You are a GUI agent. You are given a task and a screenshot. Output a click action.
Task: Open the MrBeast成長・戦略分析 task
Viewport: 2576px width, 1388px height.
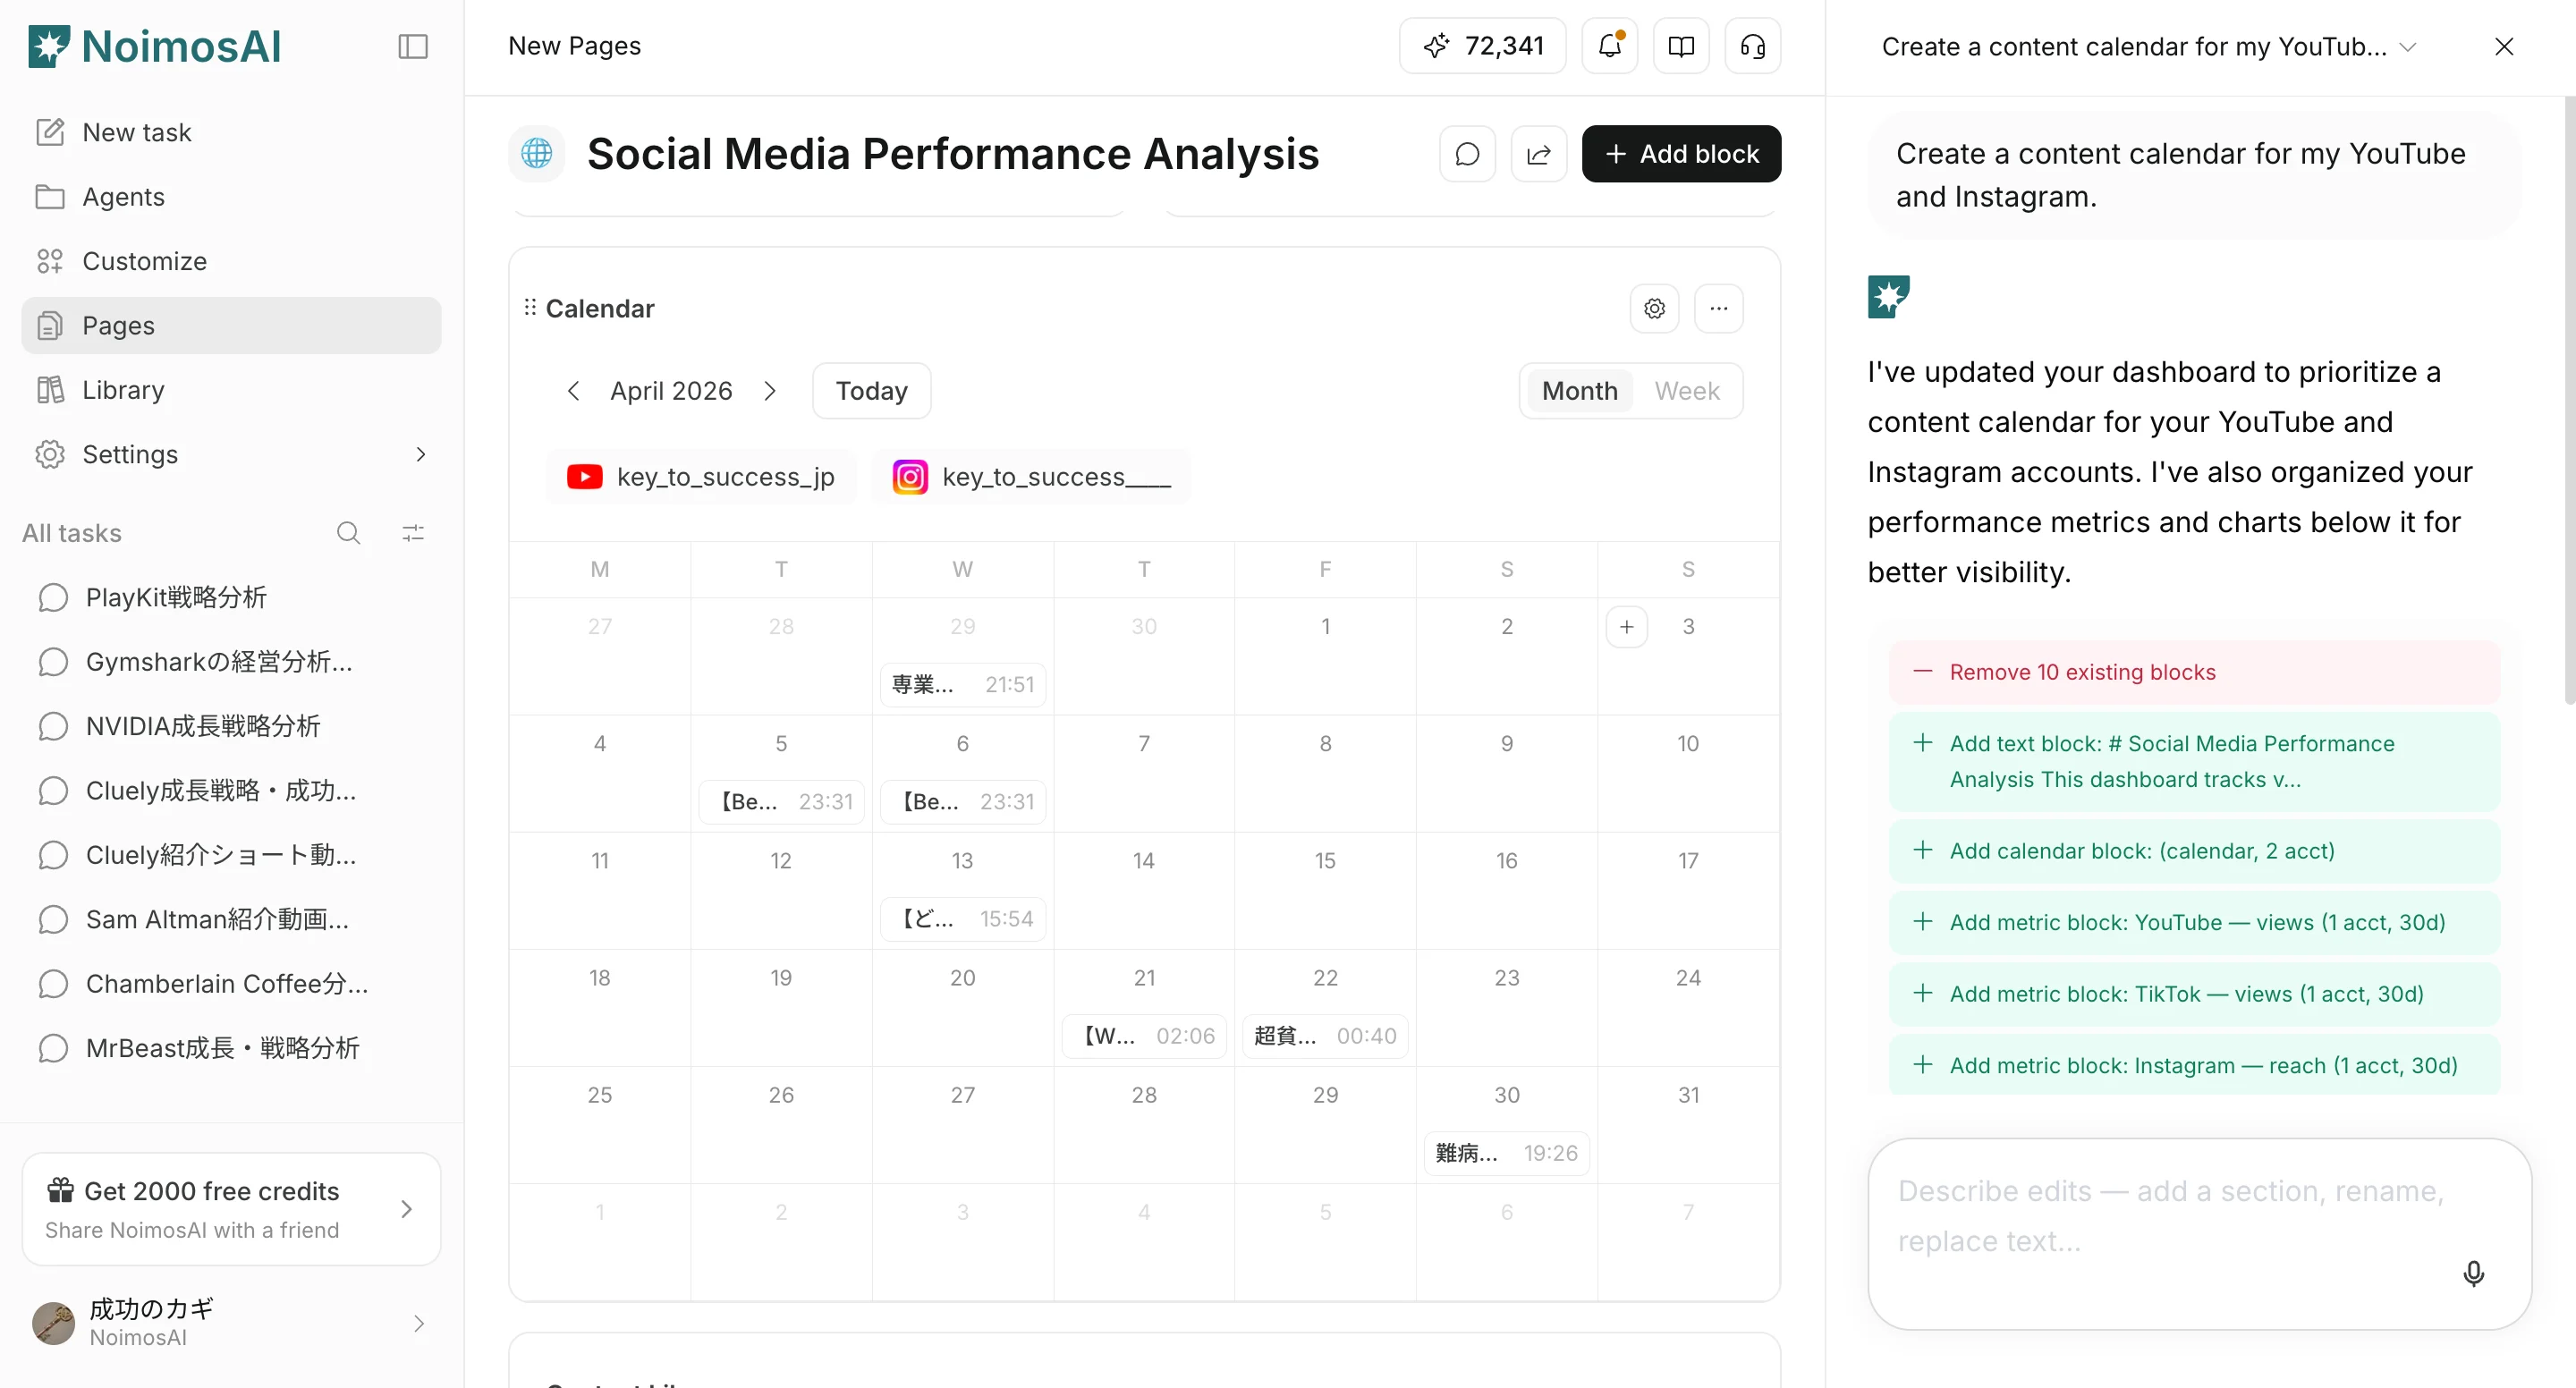(232, 1048)
